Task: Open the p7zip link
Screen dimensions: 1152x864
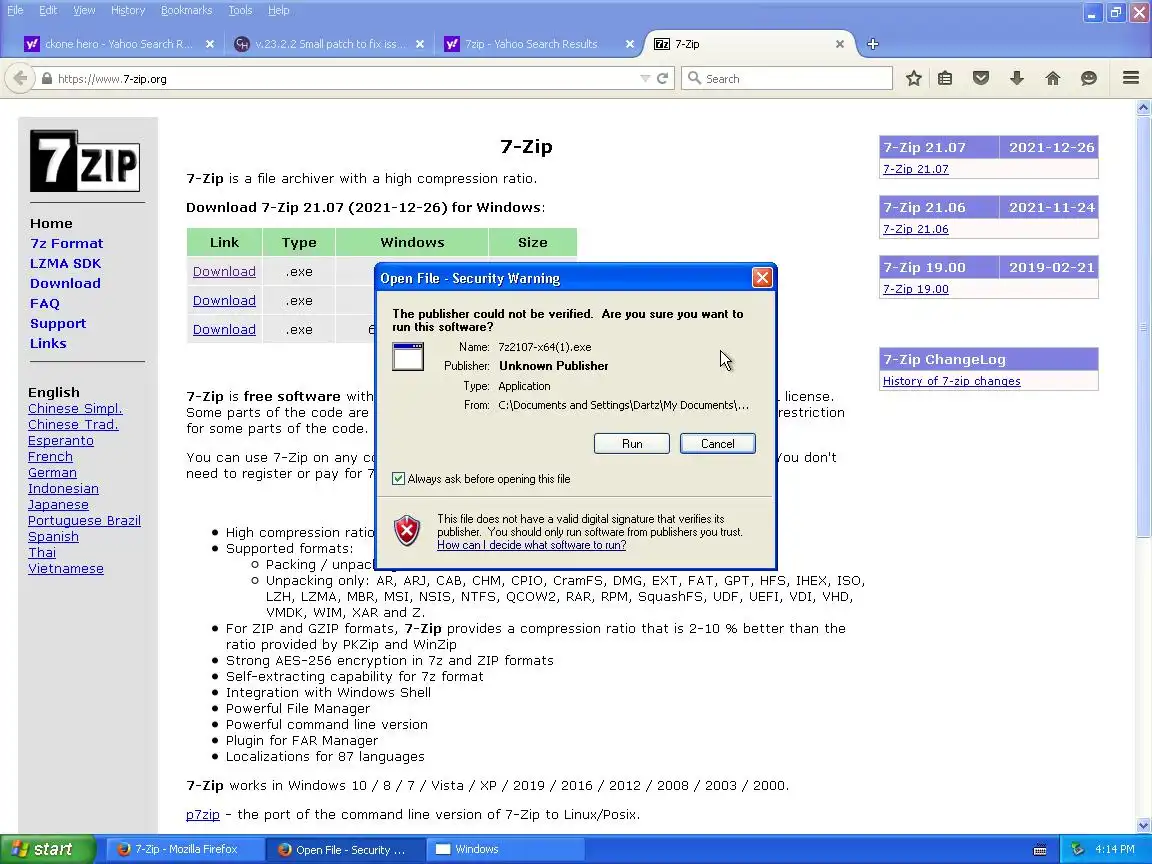Action: coord(203,815)
